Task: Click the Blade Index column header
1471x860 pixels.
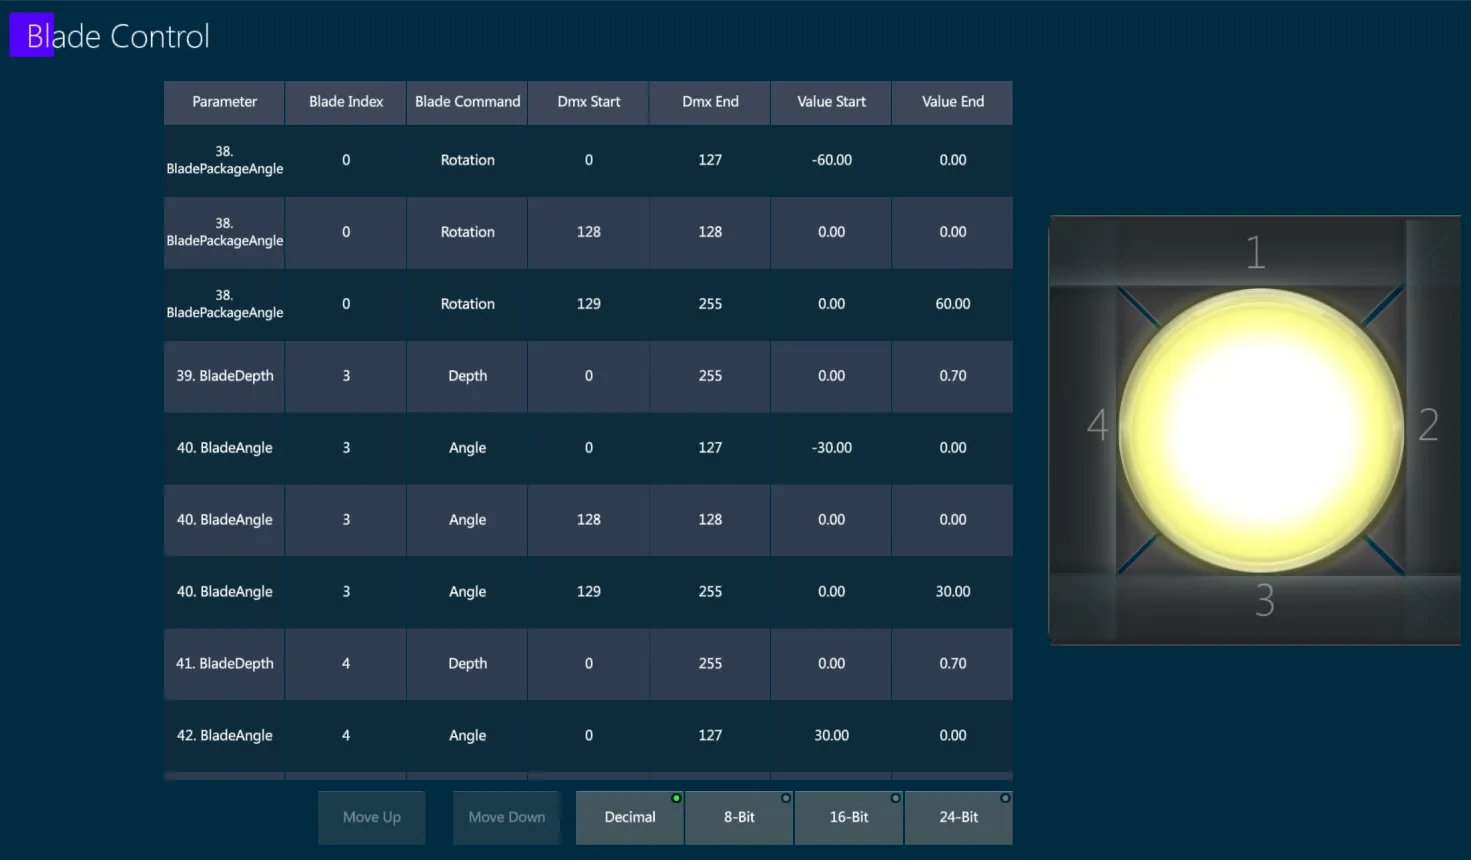Action: point(346,102)
